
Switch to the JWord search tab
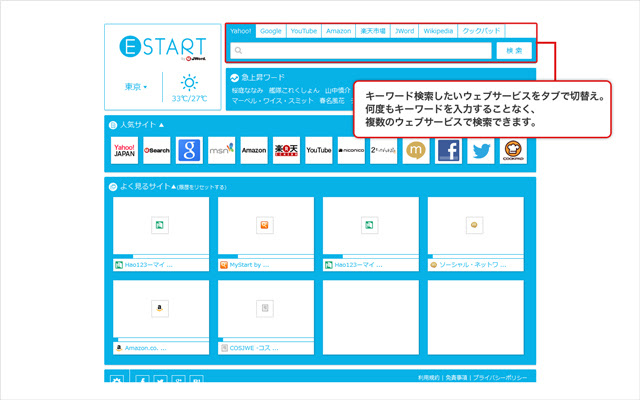[404, 31]
